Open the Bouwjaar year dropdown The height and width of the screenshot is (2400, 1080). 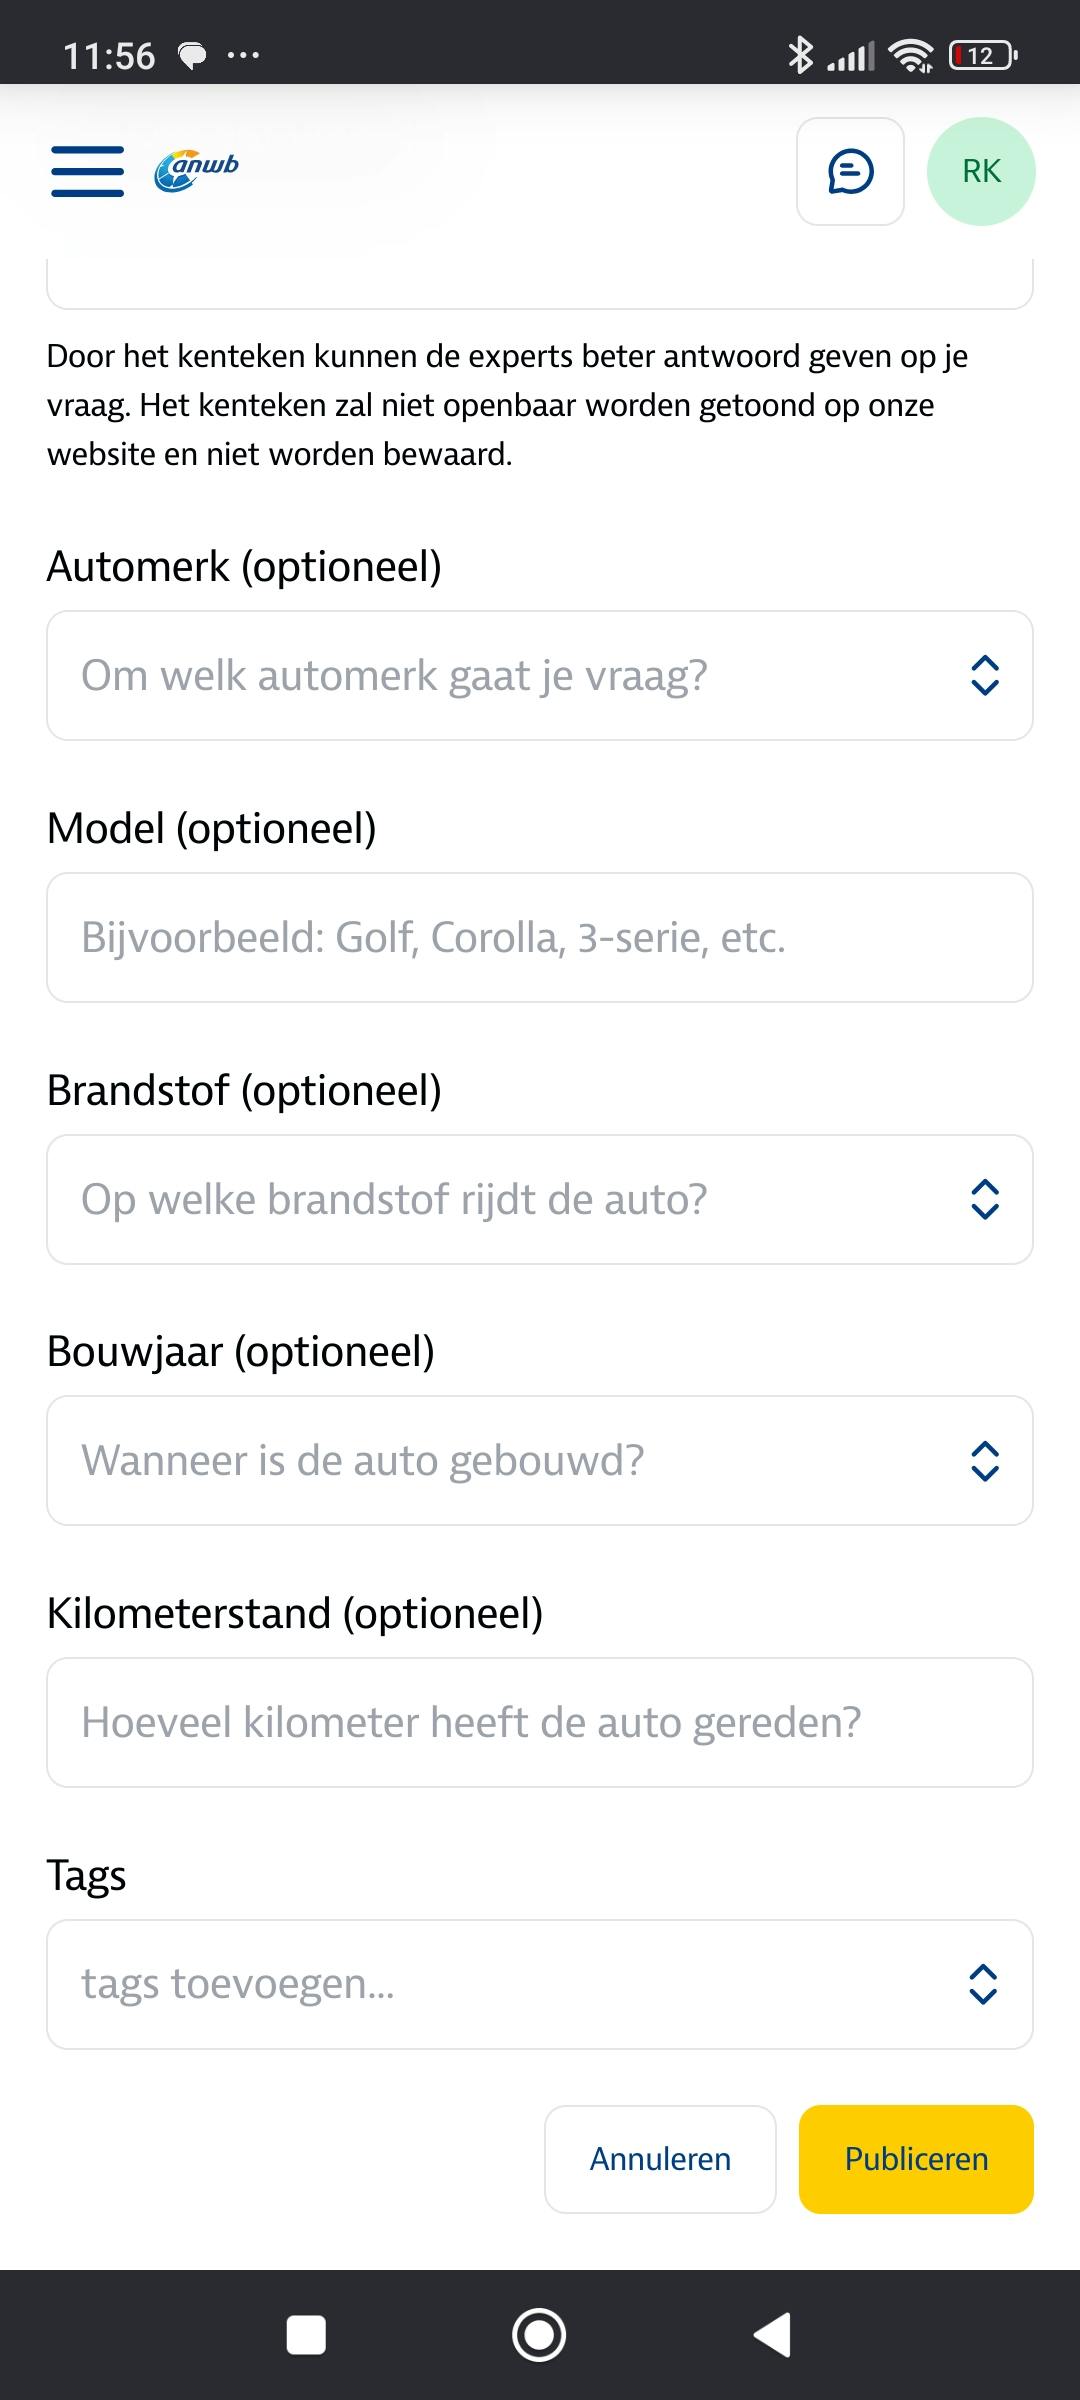coord(500,1461)
